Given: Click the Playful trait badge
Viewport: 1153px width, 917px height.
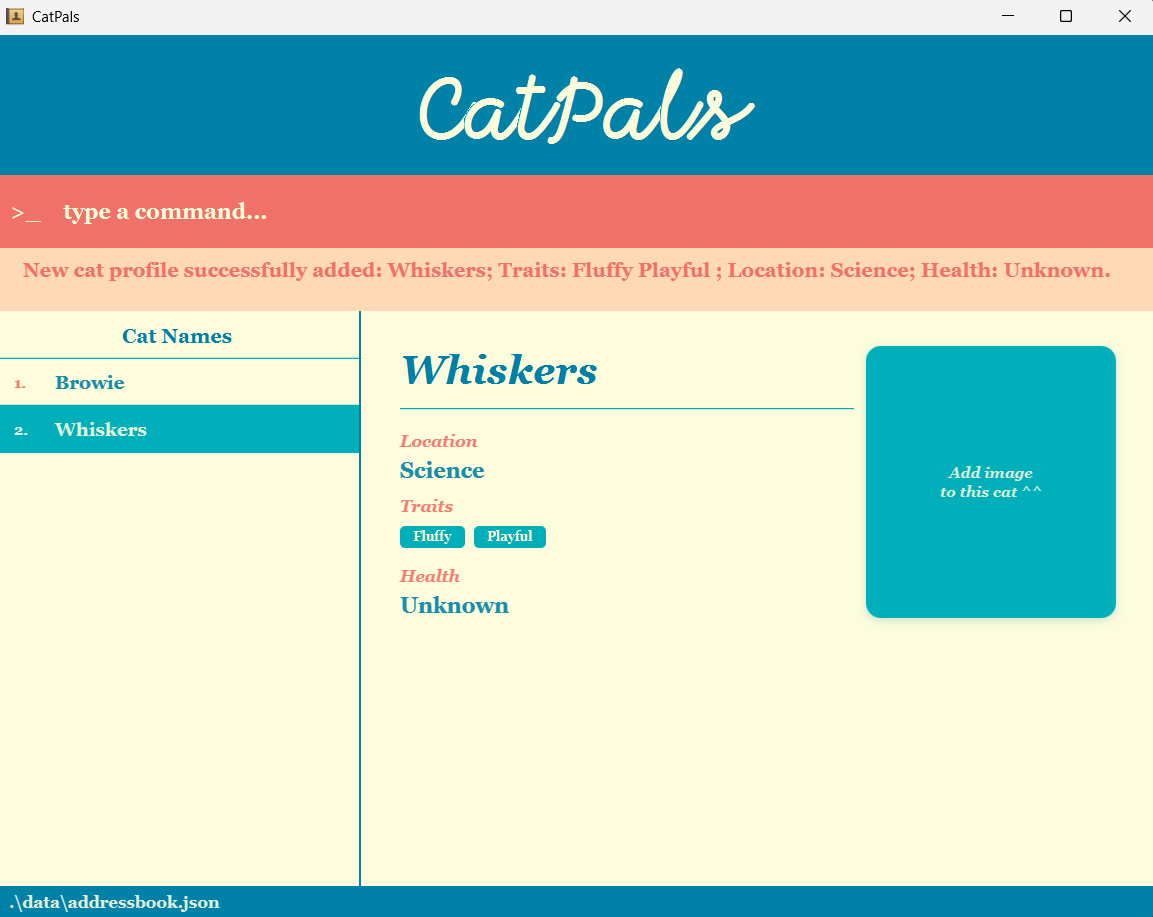Looking at the screenshot, I should (x=509, y=536).
